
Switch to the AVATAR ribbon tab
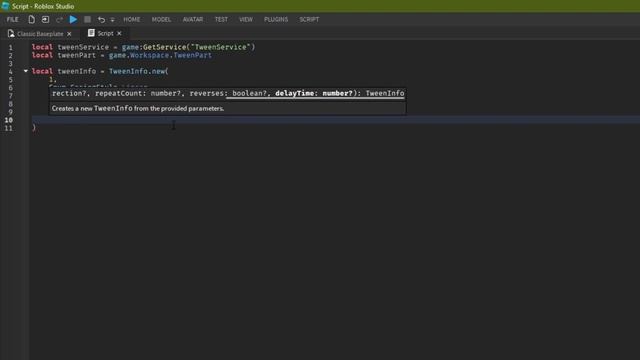[x=193, y=19]
